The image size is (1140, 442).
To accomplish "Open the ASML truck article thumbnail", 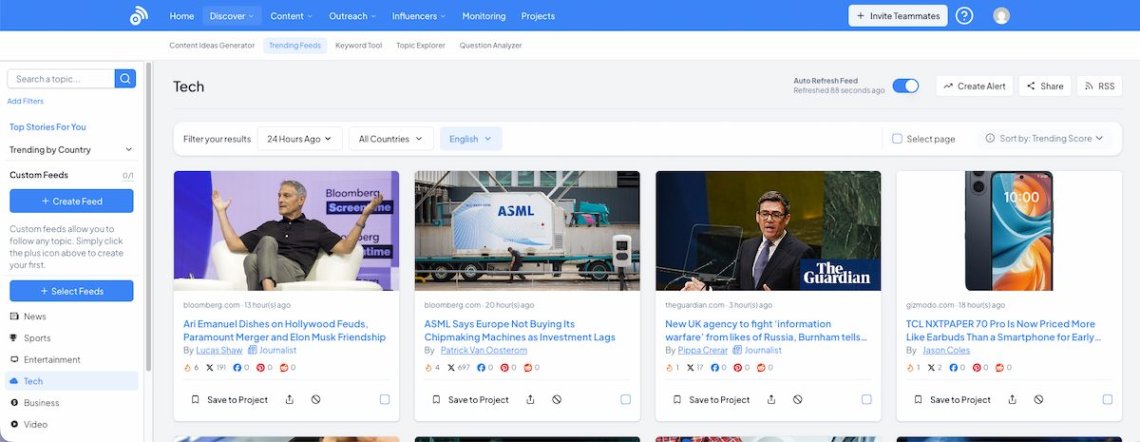I will (x=527, y=230).
